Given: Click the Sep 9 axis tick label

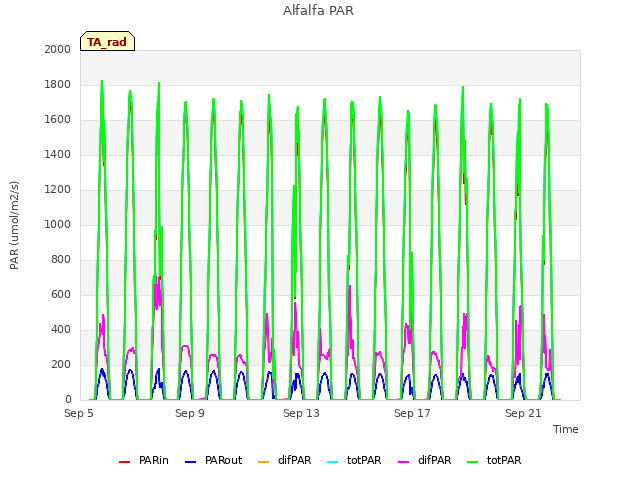Looking at the screenshot, I should coord(190,413).
